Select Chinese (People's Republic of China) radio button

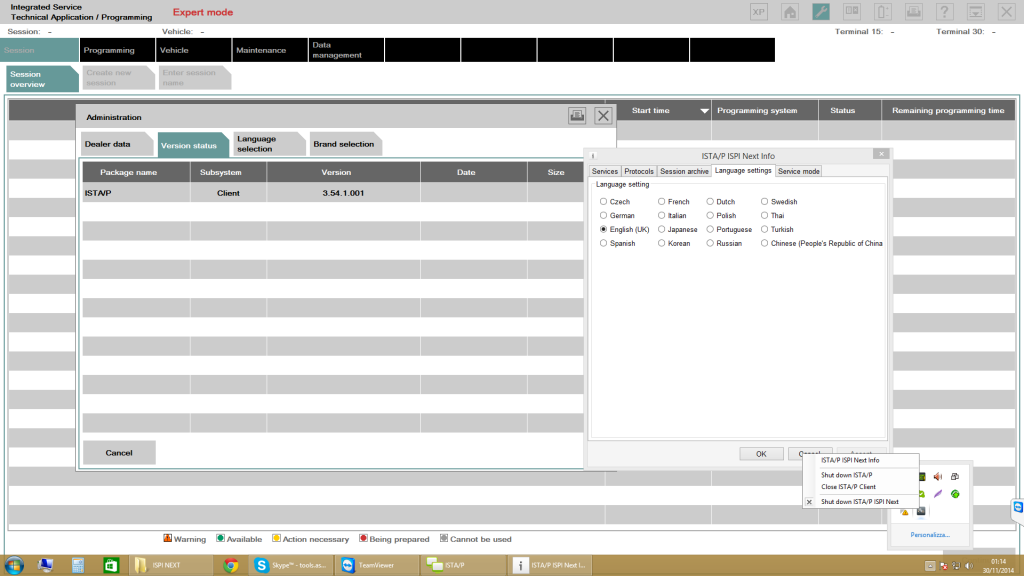coord(765,243)
